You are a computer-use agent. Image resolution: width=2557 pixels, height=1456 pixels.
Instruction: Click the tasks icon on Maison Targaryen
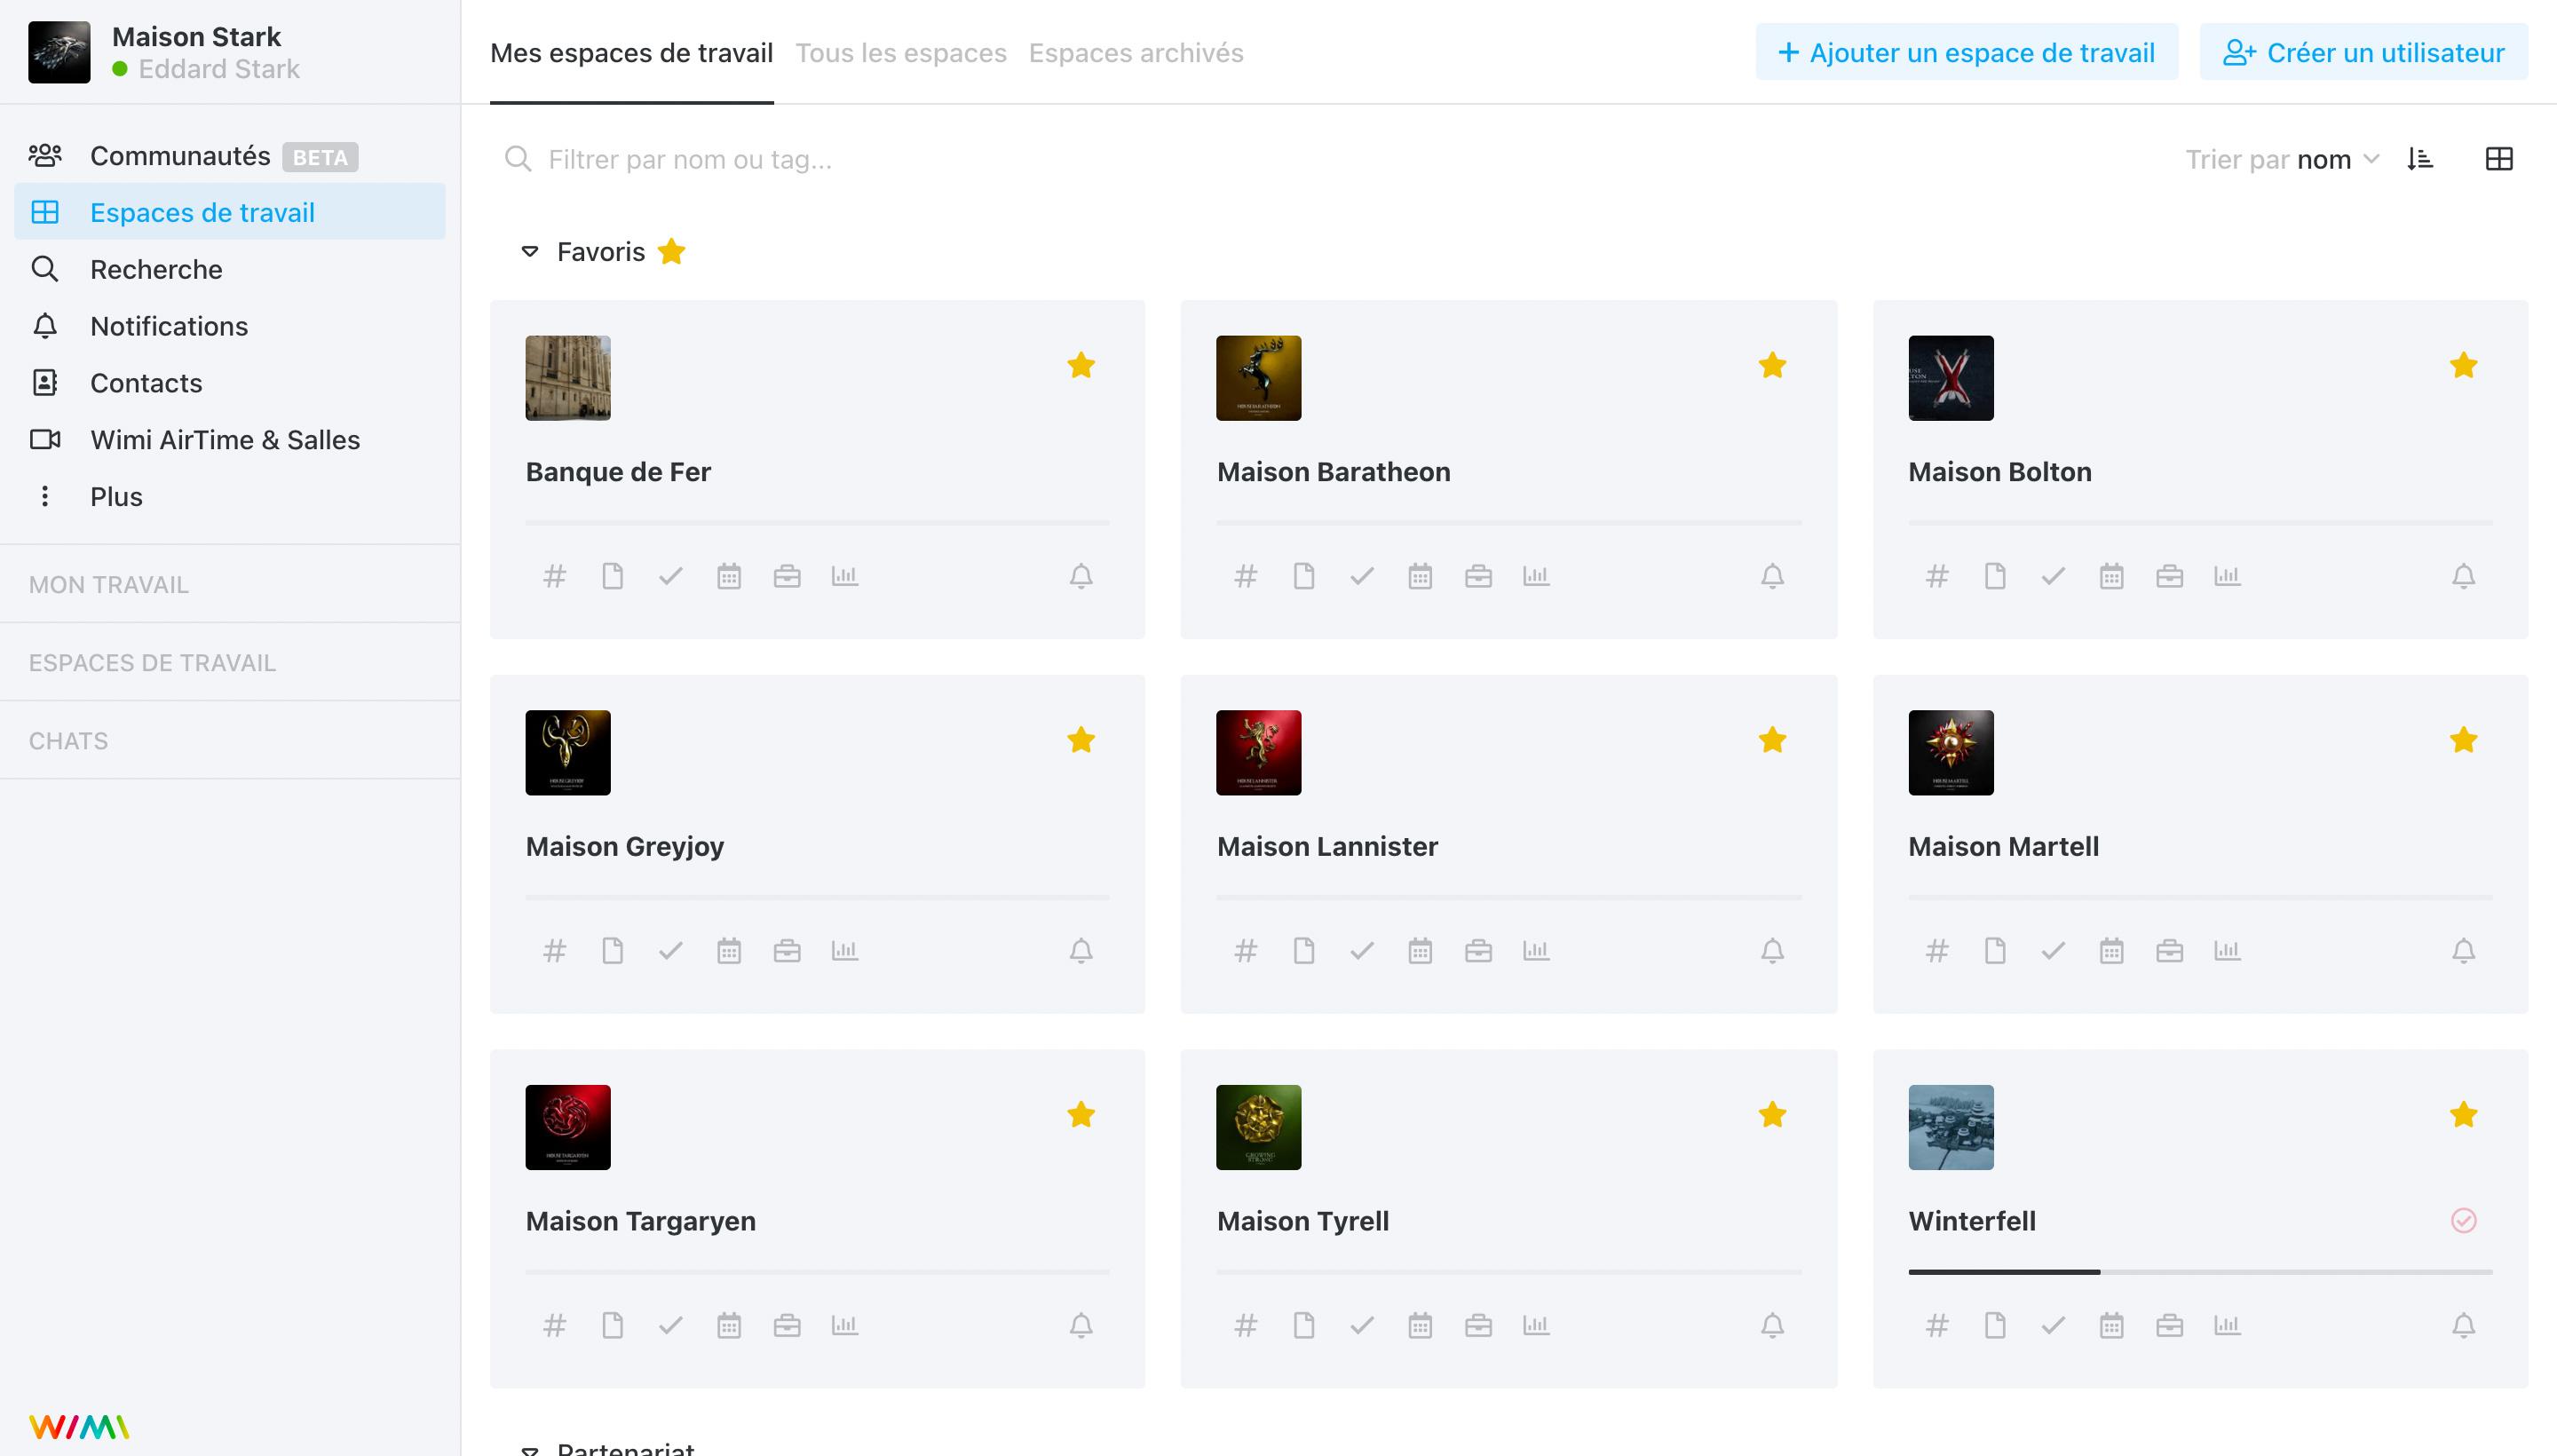click(669, 1325)
